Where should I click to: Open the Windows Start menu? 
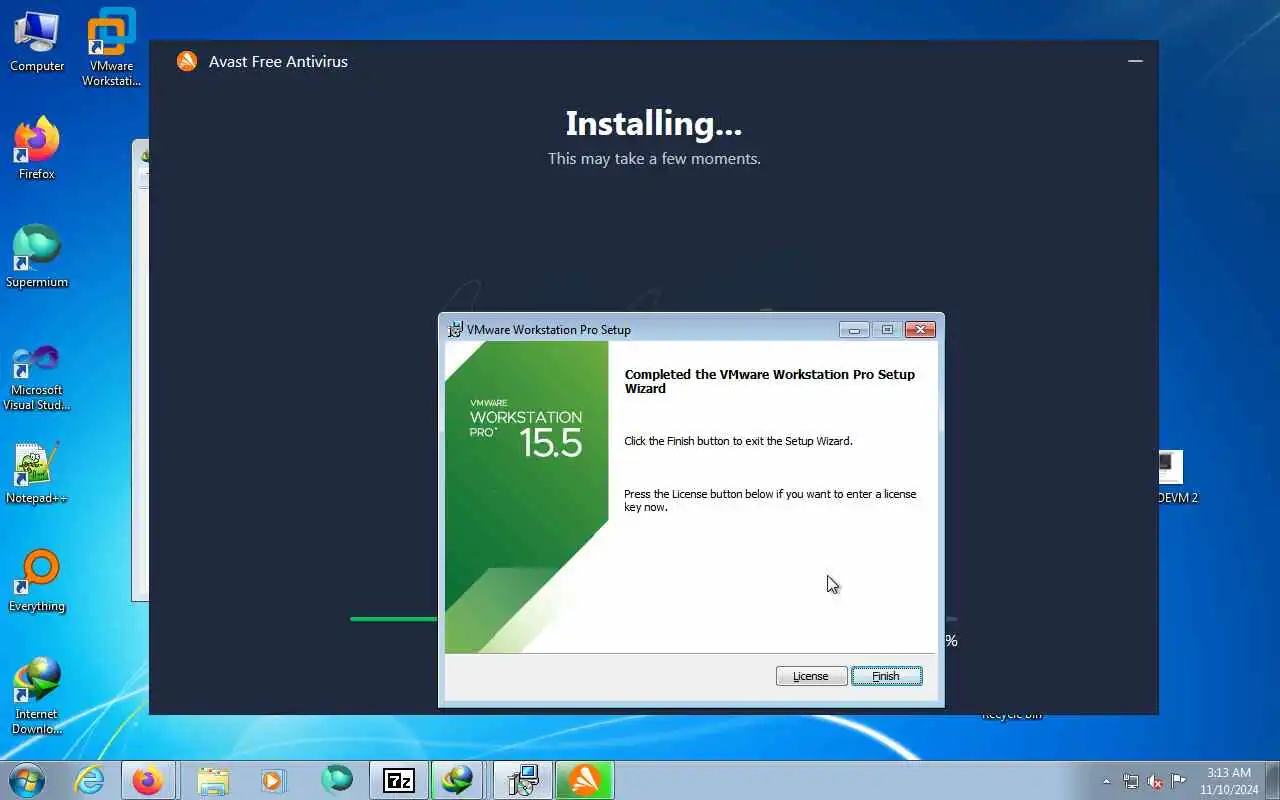click(x=25, y=780)
